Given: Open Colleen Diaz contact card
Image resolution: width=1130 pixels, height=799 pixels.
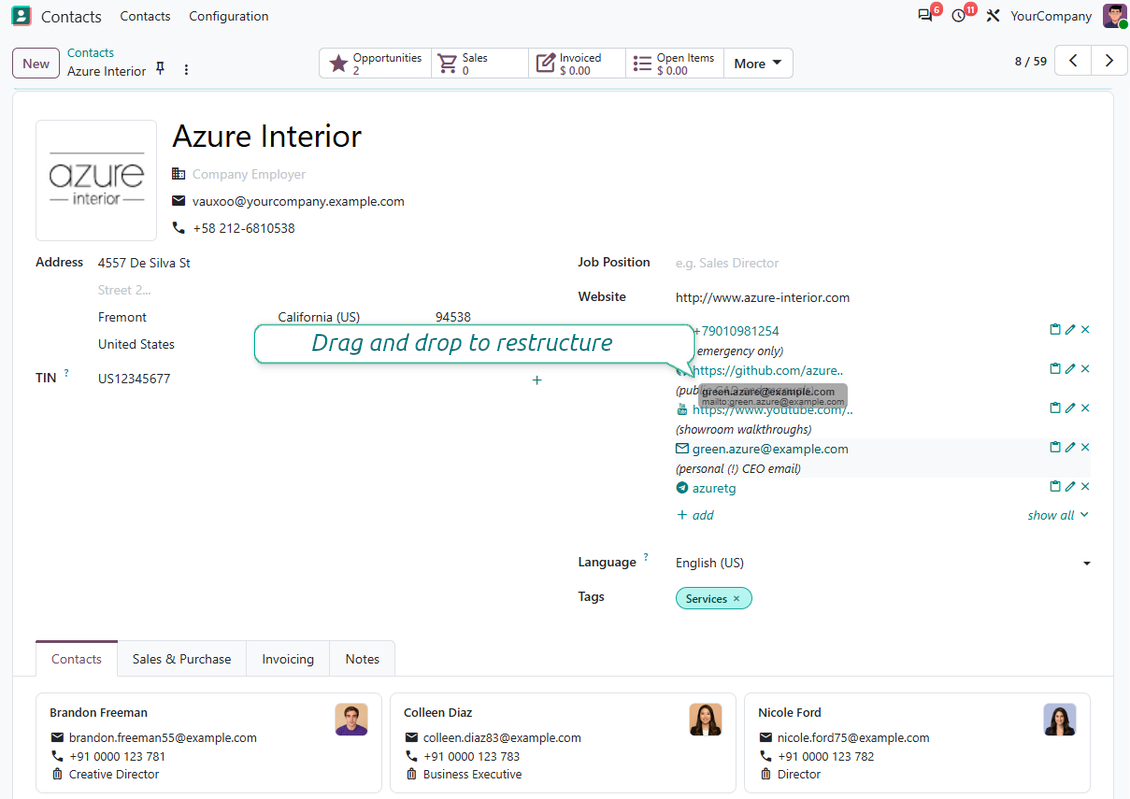Looking at the screenshot, I should pyautogui.click(x=563, y=743).
